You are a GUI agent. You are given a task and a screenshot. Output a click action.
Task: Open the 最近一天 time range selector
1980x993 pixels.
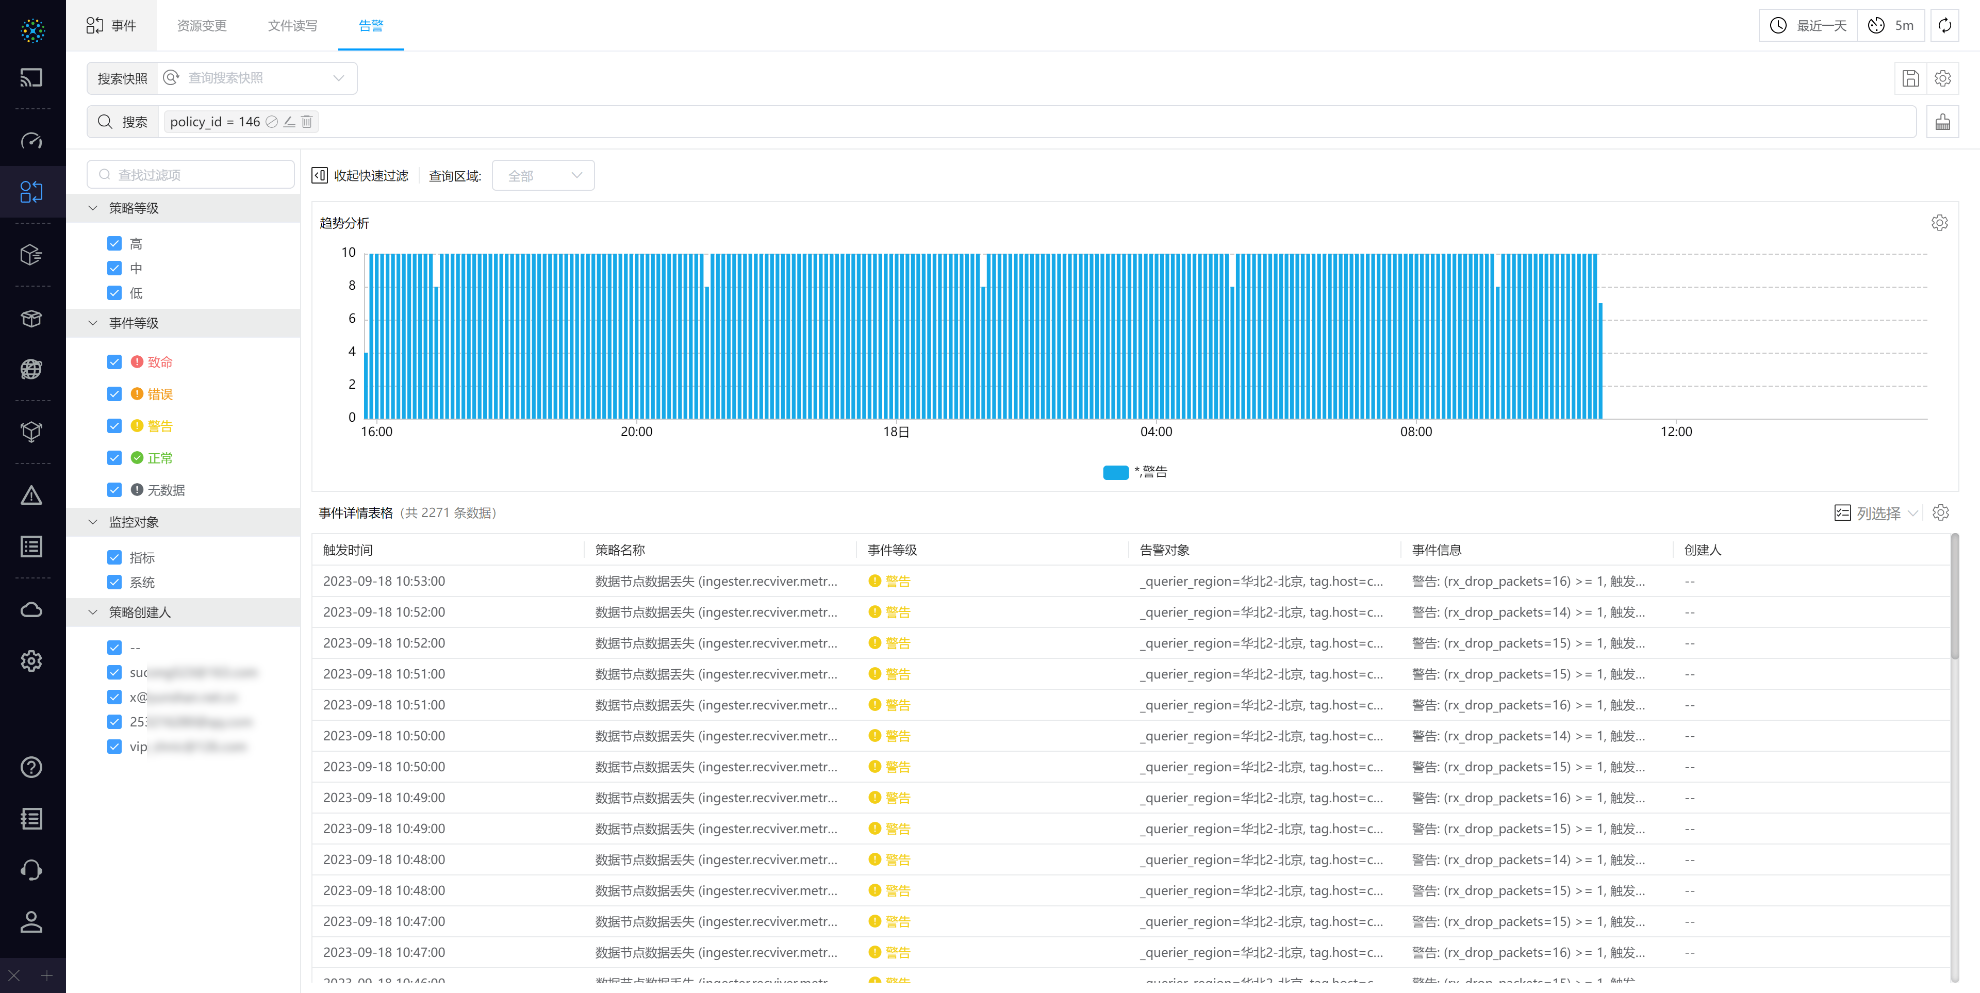1809,26
